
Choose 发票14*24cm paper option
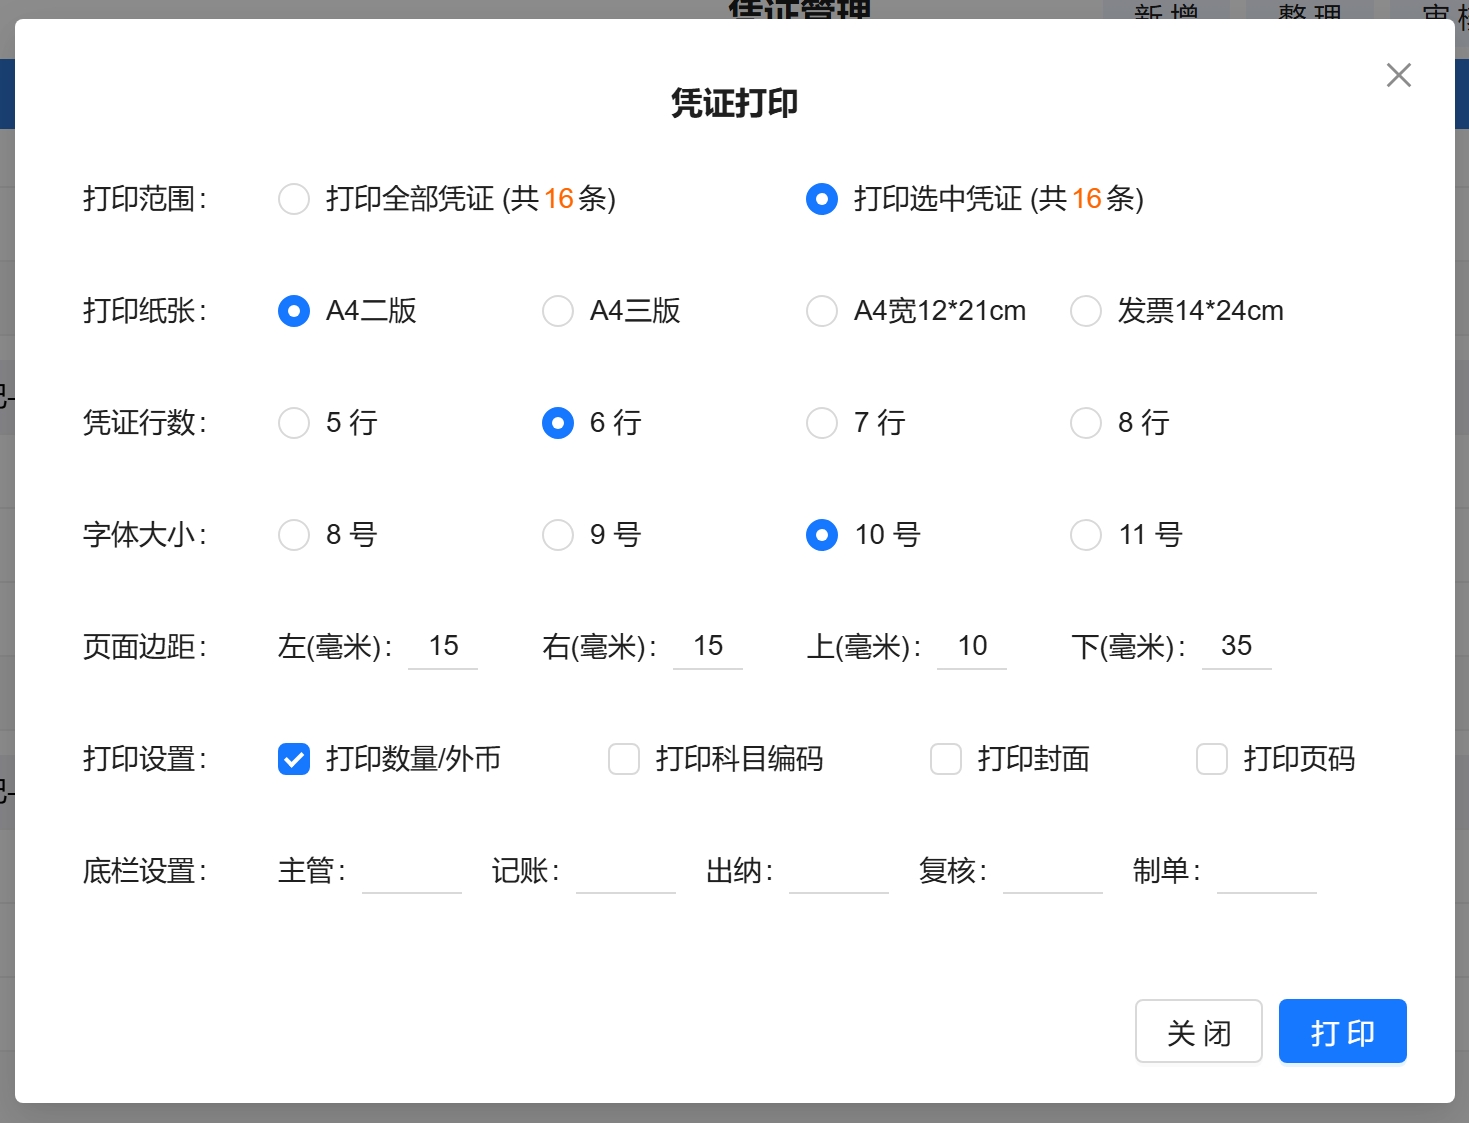1086,311
